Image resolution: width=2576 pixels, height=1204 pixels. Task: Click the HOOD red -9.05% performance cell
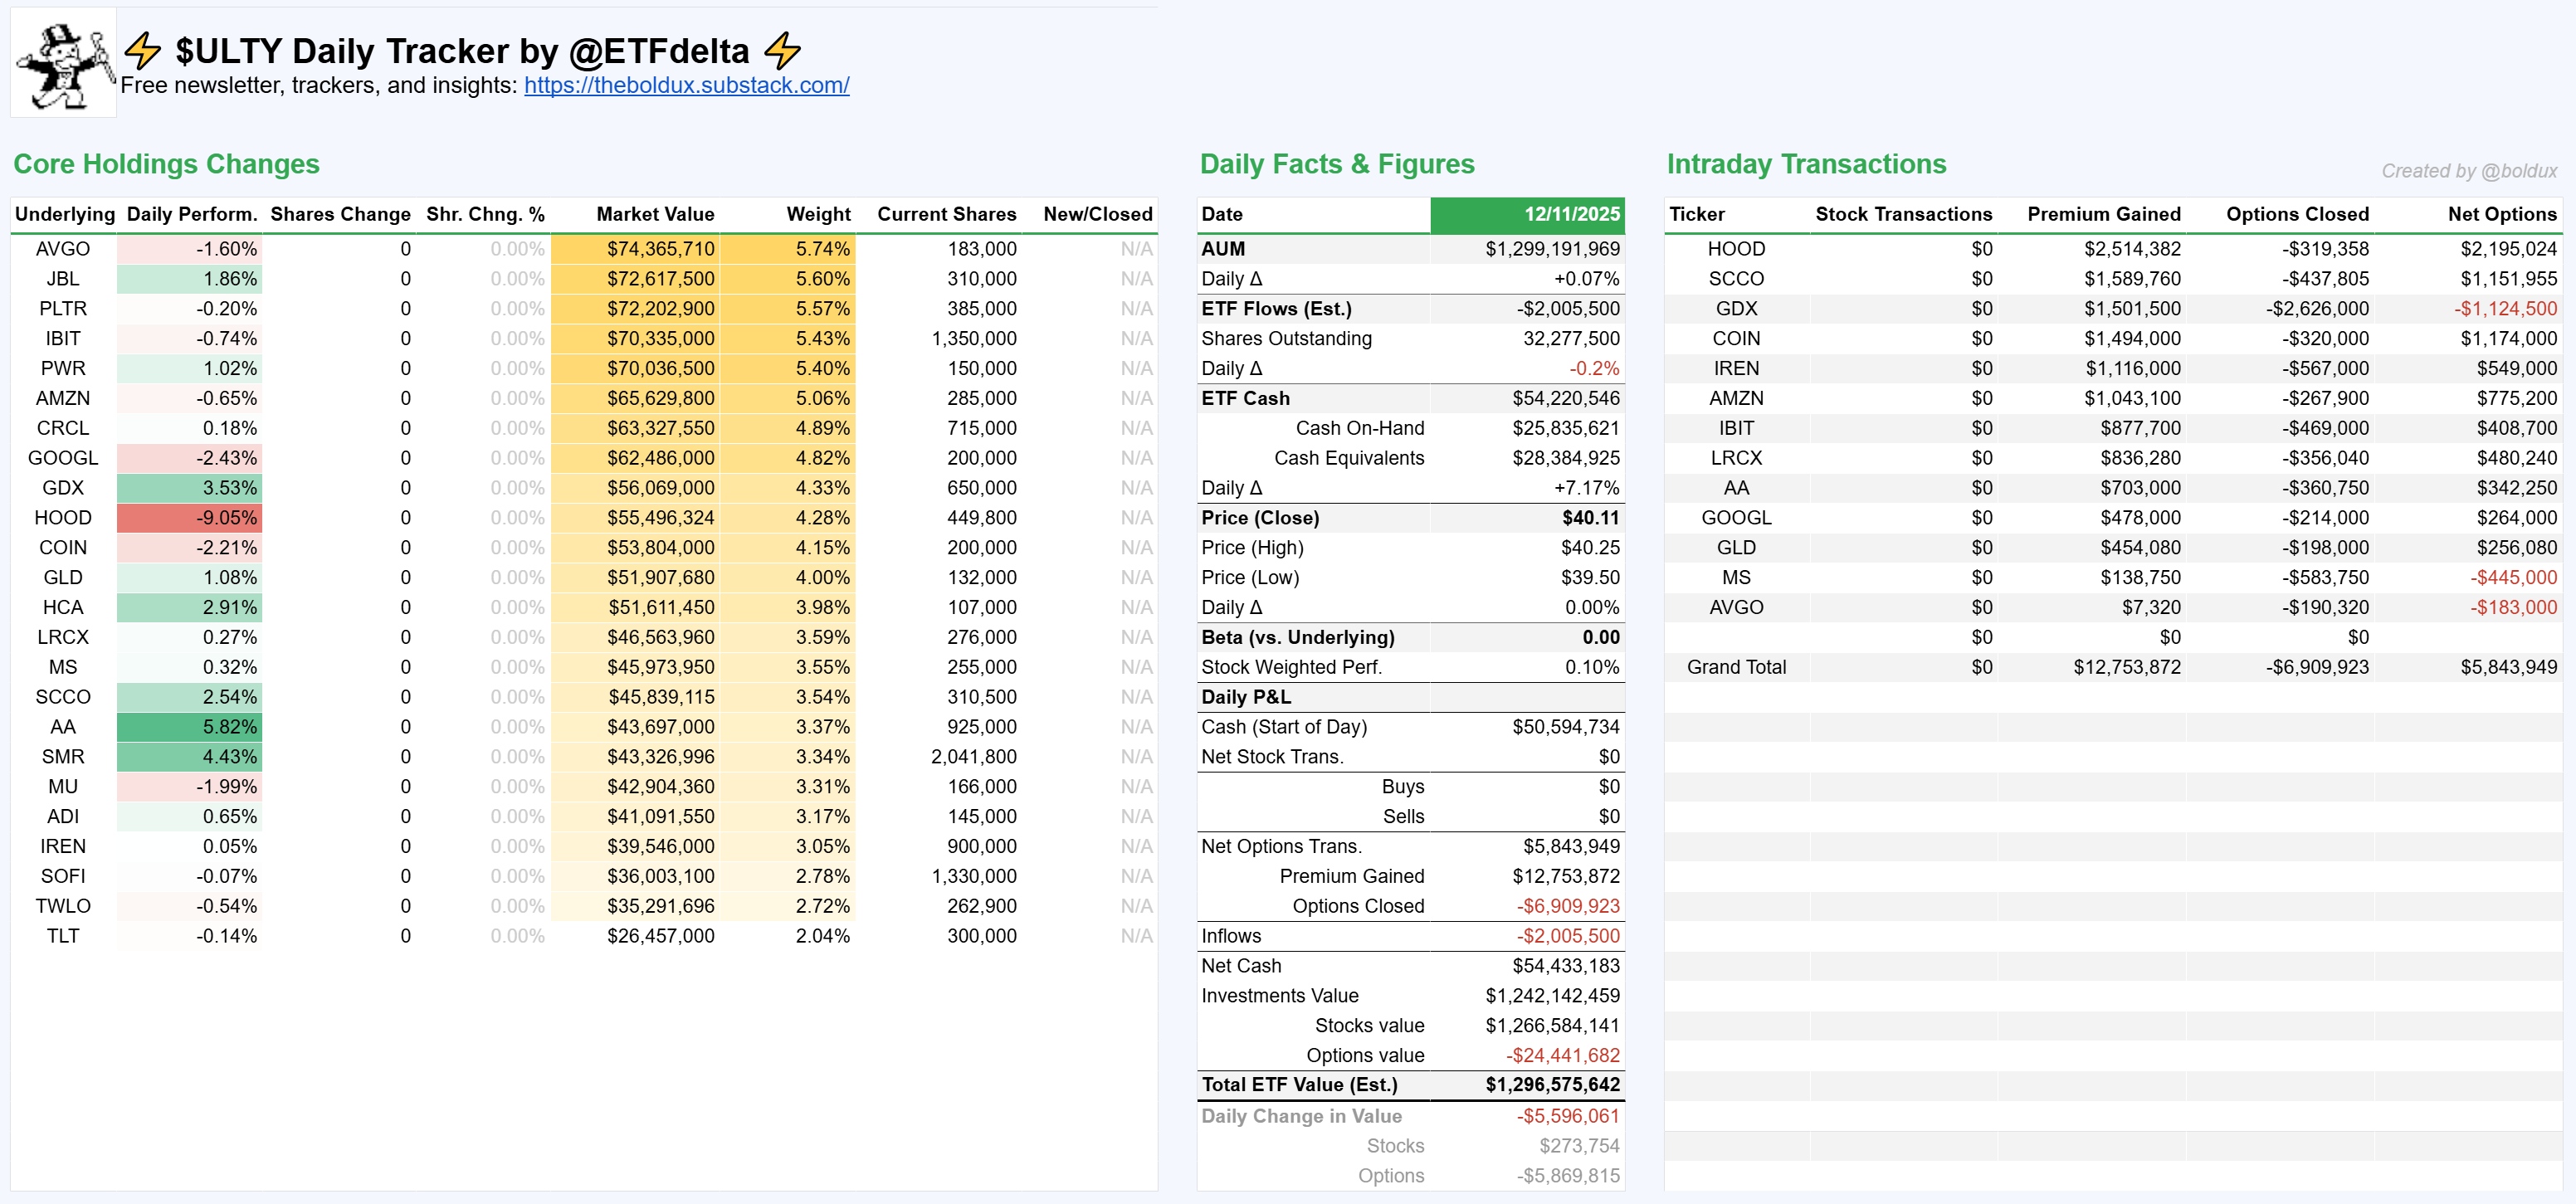coord(190,518)
